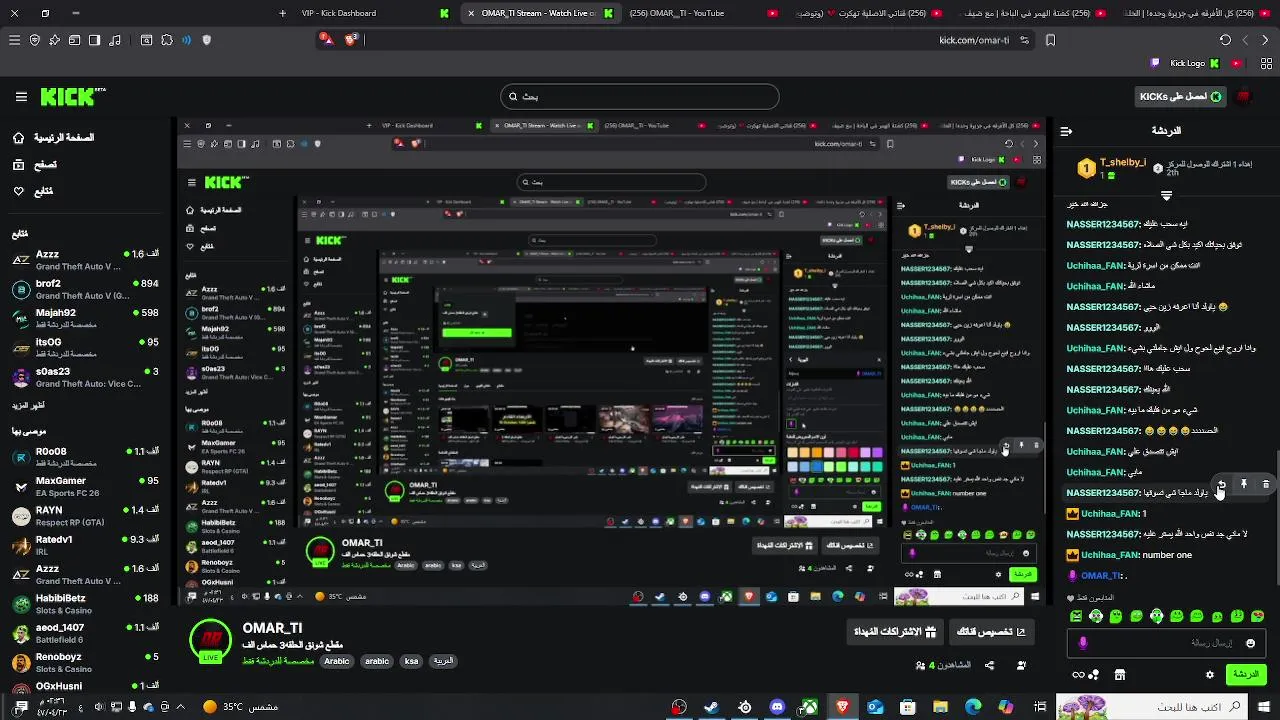Open Discord from the taskbar
The height and width of the screenshot is (720, 1280).
click(x=777, y=707)
